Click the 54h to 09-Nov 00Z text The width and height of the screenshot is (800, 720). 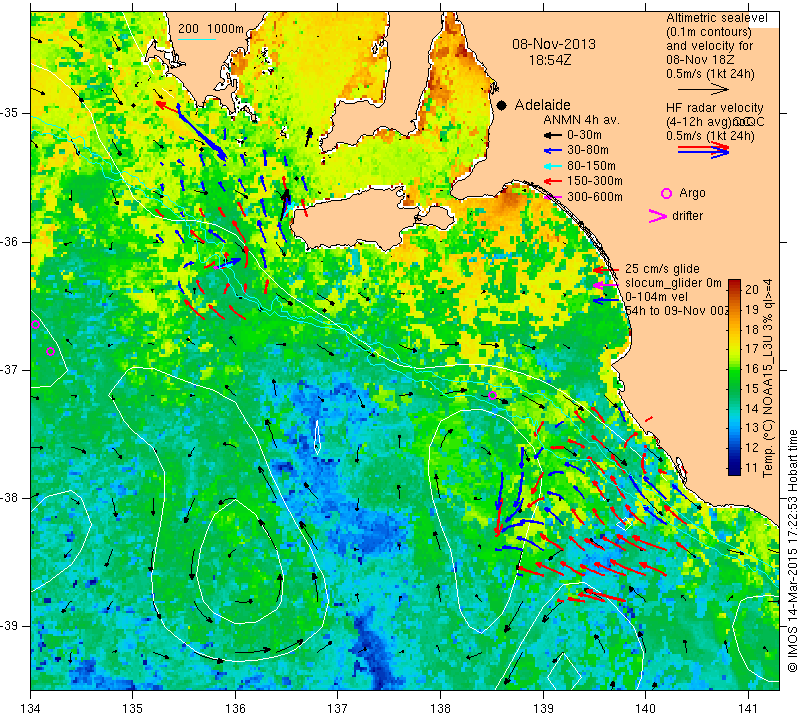click(677, 311)
